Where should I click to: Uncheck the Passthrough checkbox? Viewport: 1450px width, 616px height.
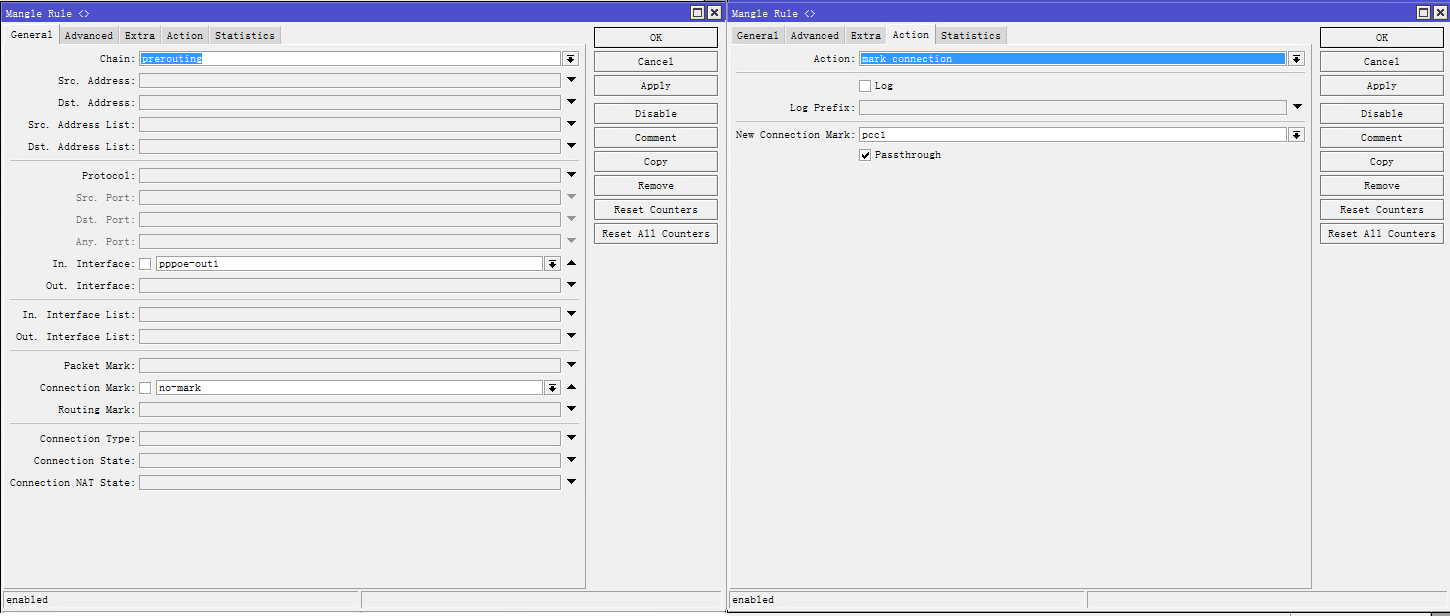click(x=865, y=155)
